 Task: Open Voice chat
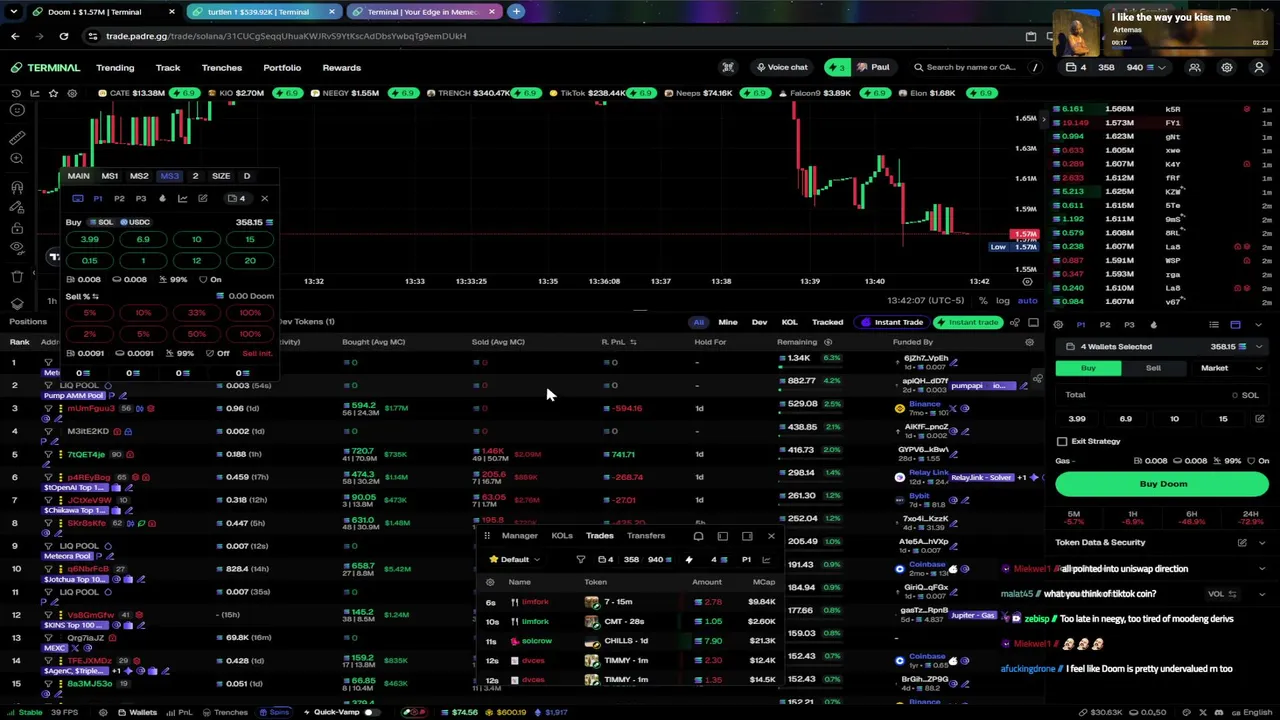point(782,68)
